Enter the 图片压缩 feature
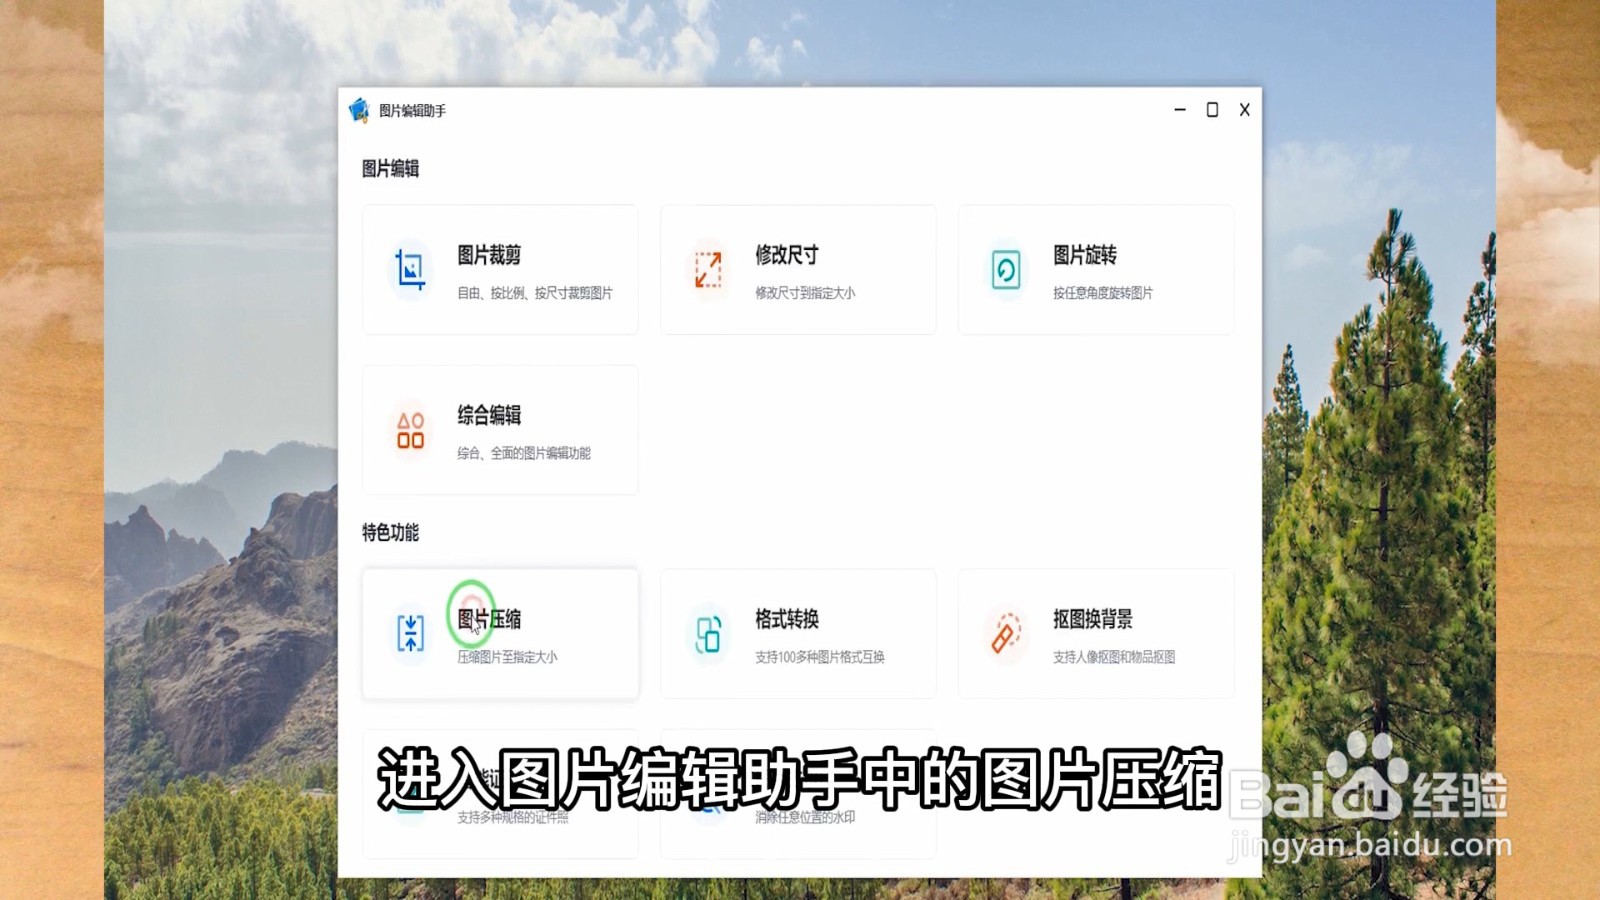 pyautogui.click(x=500, y=634)
